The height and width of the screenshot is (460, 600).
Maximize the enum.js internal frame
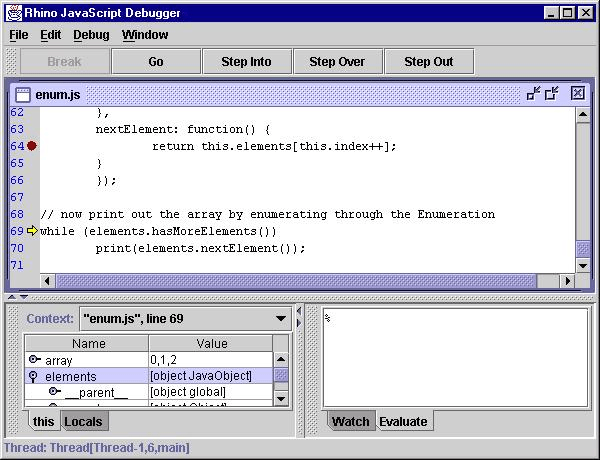click(551, 93)
